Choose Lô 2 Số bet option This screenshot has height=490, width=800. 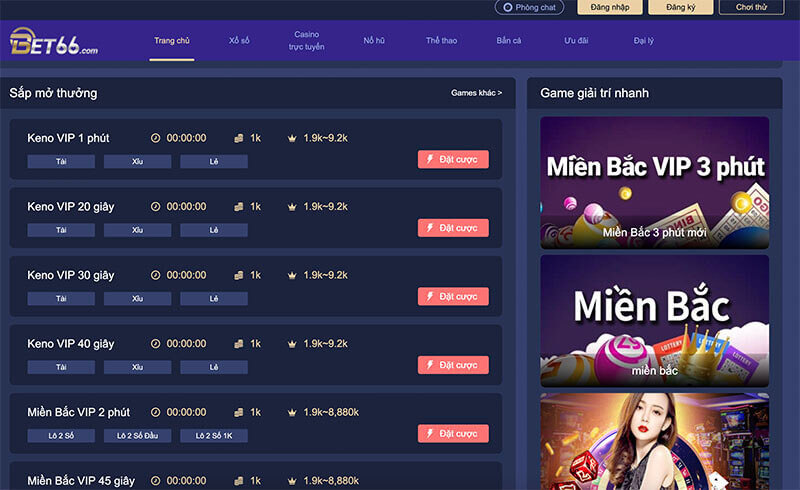pos(61,435)
